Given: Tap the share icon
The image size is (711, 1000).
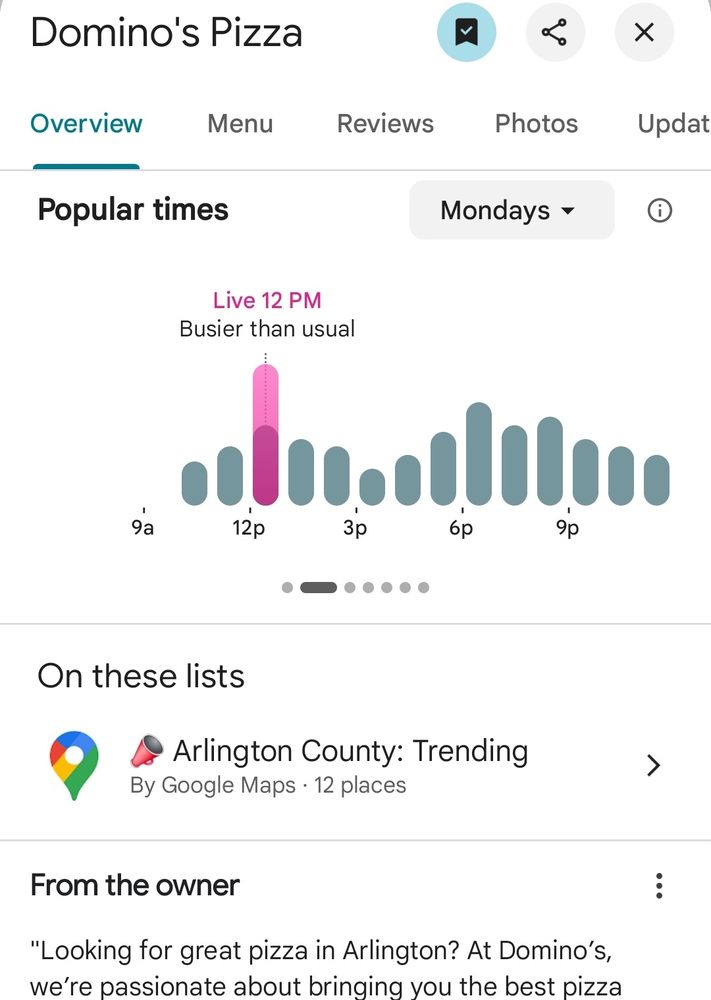Looking at the screenshot, I should click(555, 32).
